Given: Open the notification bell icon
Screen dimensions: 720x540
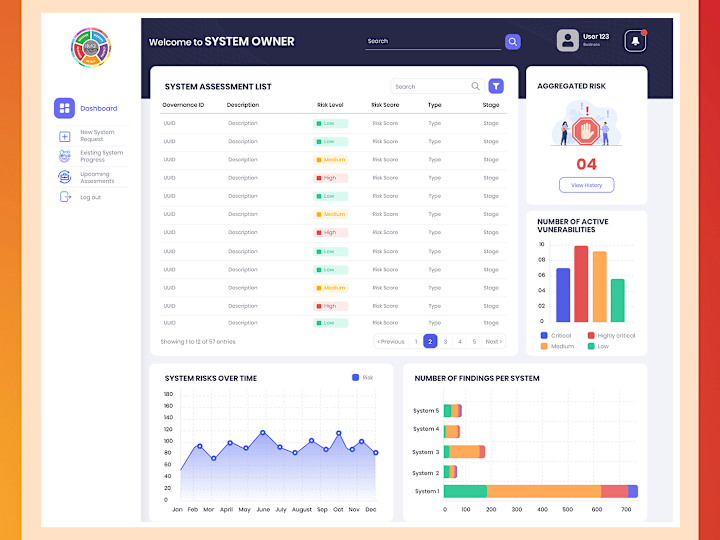Looking at the screenshot, I should (x=635, y=41).
